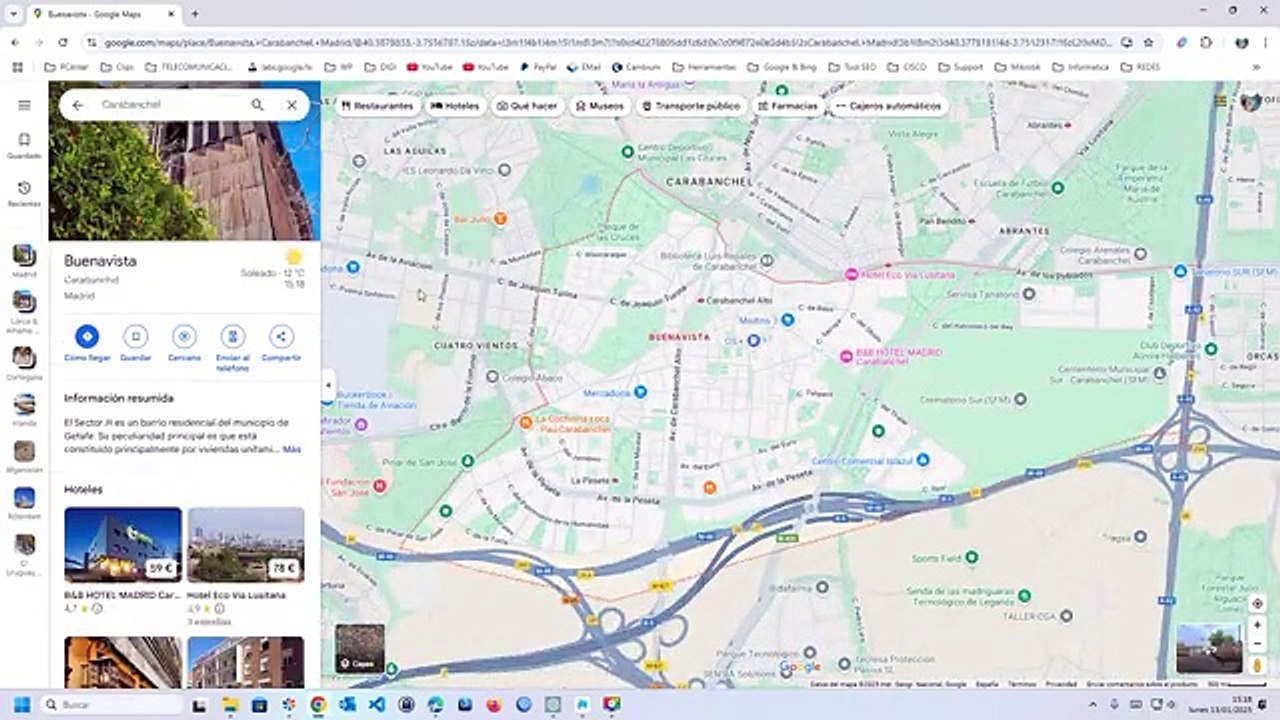Click the La Cochinita Loca restaurant pin
Image resolution: width=1280 pixels, height=720 pixels.
pyautogui.click(x=525, y=422)
